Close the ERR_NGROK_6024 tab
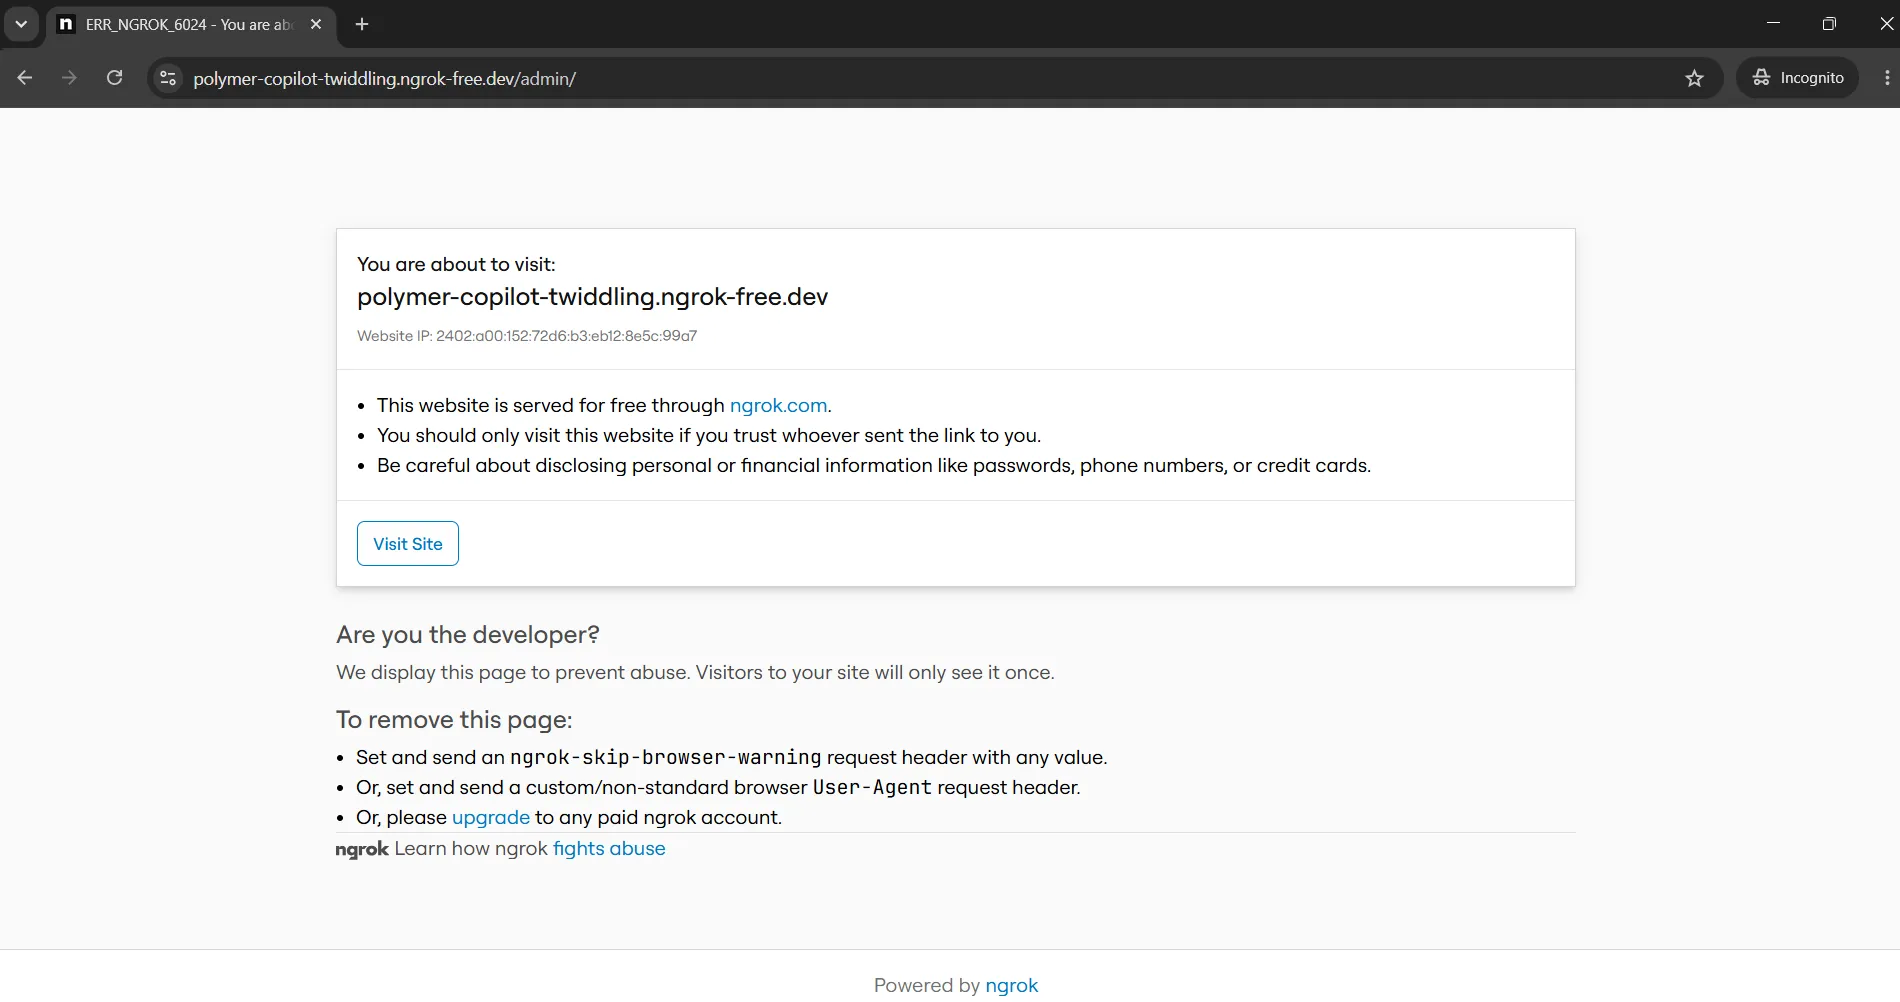Image resolution: width=1900 pixels, height=1002 pixels. 316,24
